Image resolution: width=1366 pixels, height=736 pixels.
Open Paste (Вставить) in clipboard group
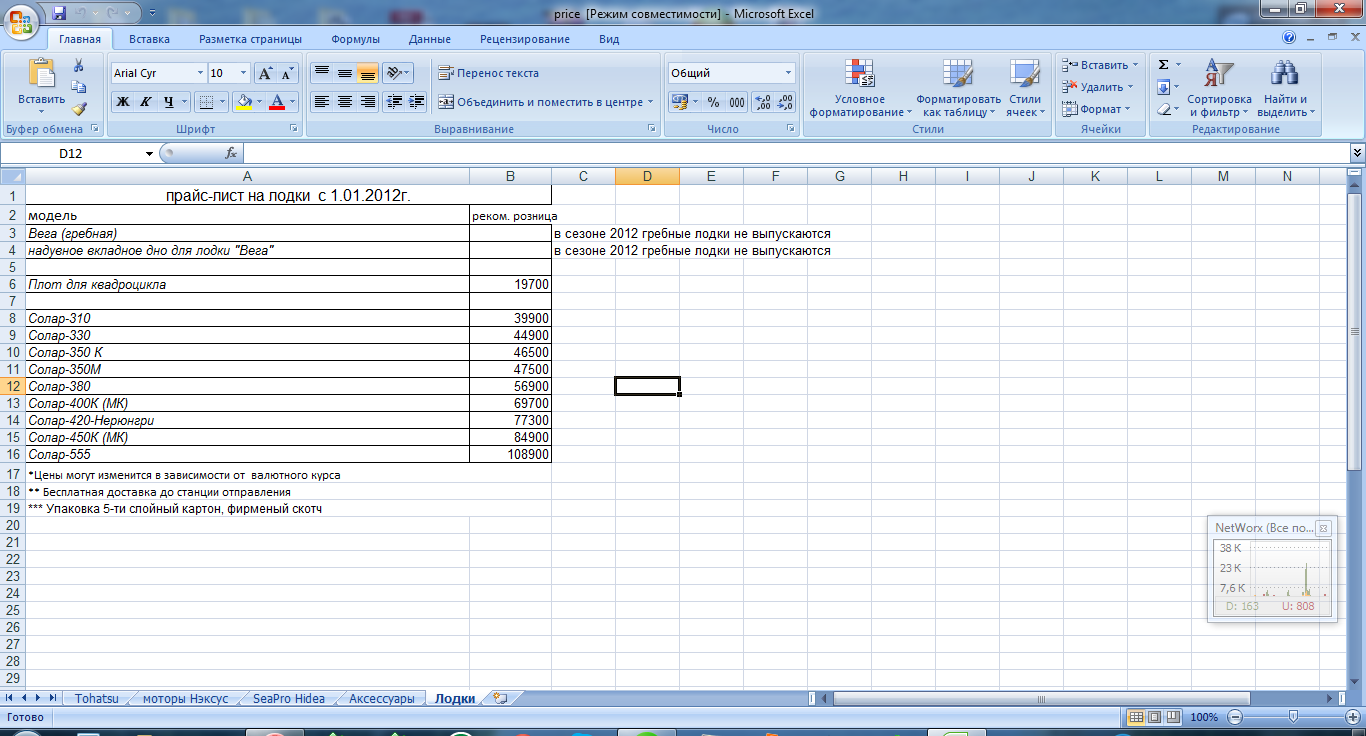pyautogui.click(x=41, y=85)
